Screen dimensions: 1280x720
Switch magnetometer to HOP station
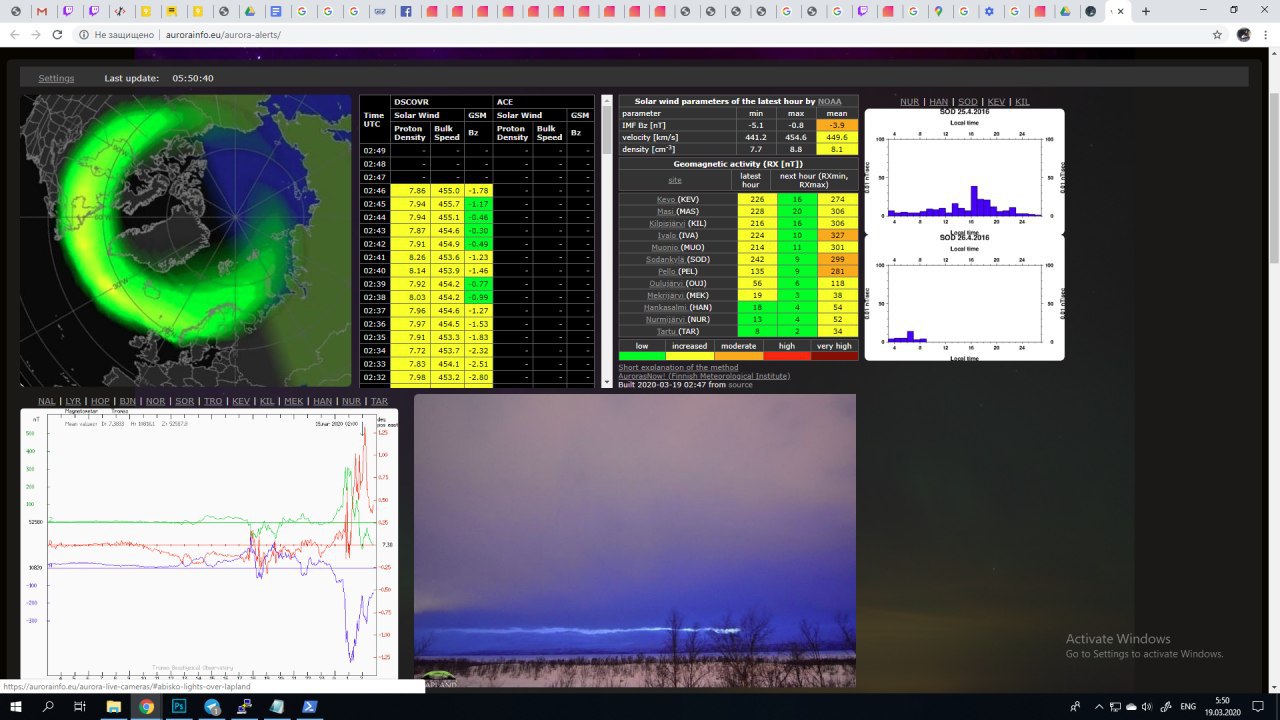point(101,401)
